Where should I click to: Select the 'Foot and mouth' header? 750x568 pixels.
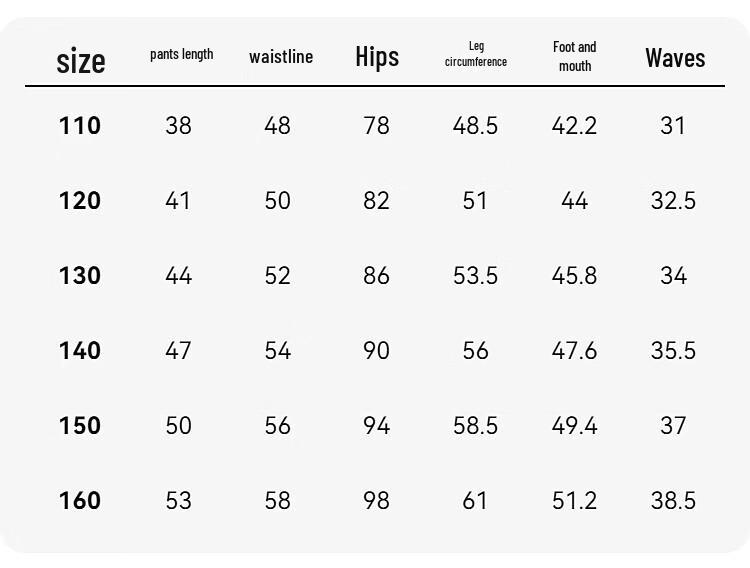574,56
